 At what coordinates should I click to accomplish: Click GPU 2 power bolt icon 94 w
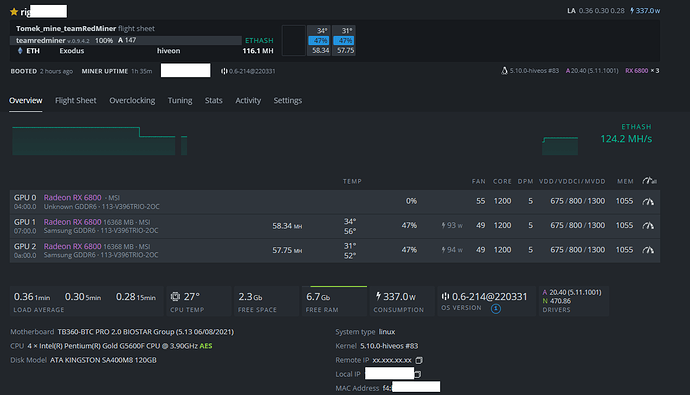click(444, 250)
